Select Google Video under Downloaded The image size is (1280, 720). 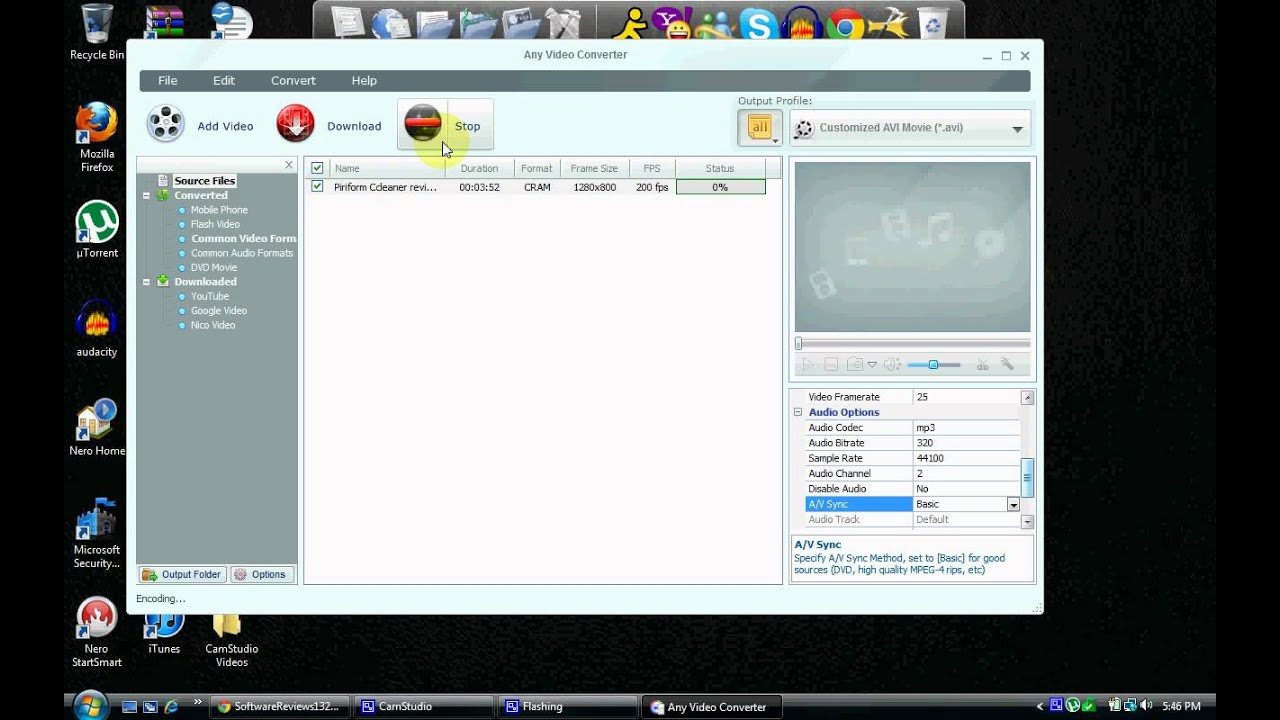click(x=219, y=311)
